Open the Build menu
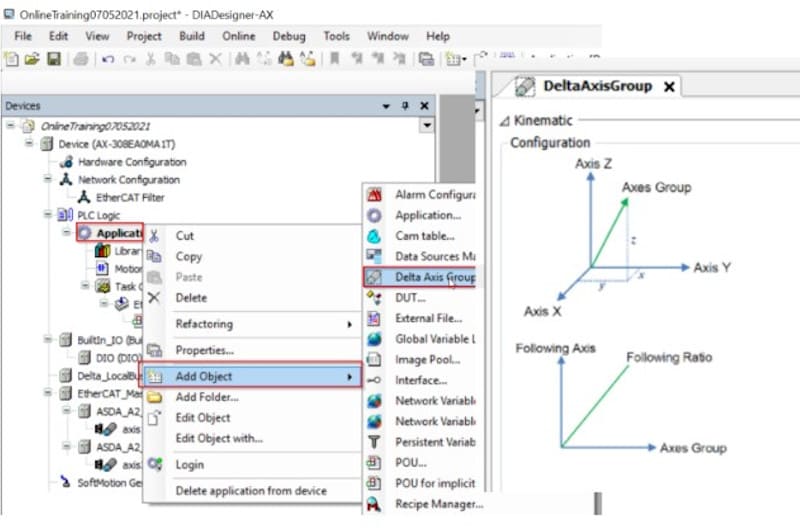The image size is (800, 530). pos(192,36)
